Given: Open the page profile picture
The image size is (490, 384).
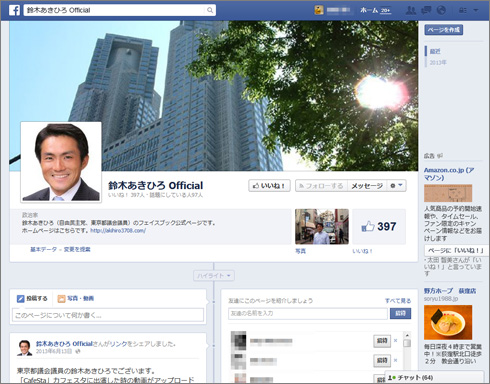Looking at the screenshot, I should click(x=61, y=162).
